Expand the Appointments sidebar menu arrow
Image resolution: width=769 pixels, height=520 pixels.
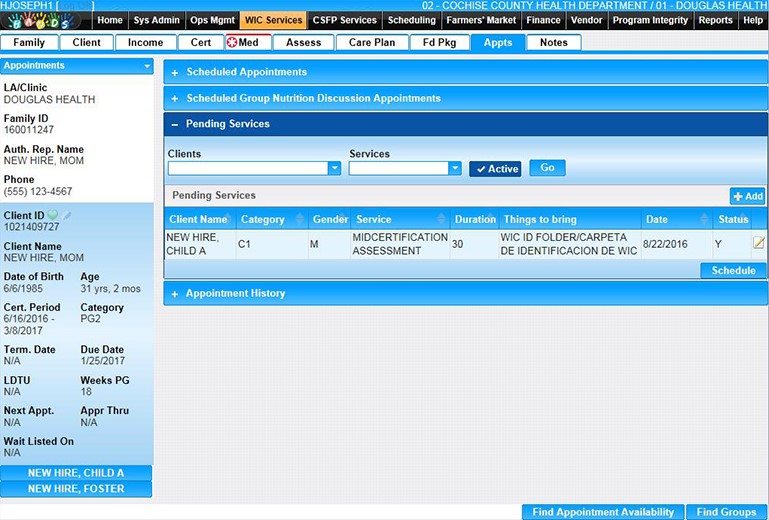click(147, 66)
